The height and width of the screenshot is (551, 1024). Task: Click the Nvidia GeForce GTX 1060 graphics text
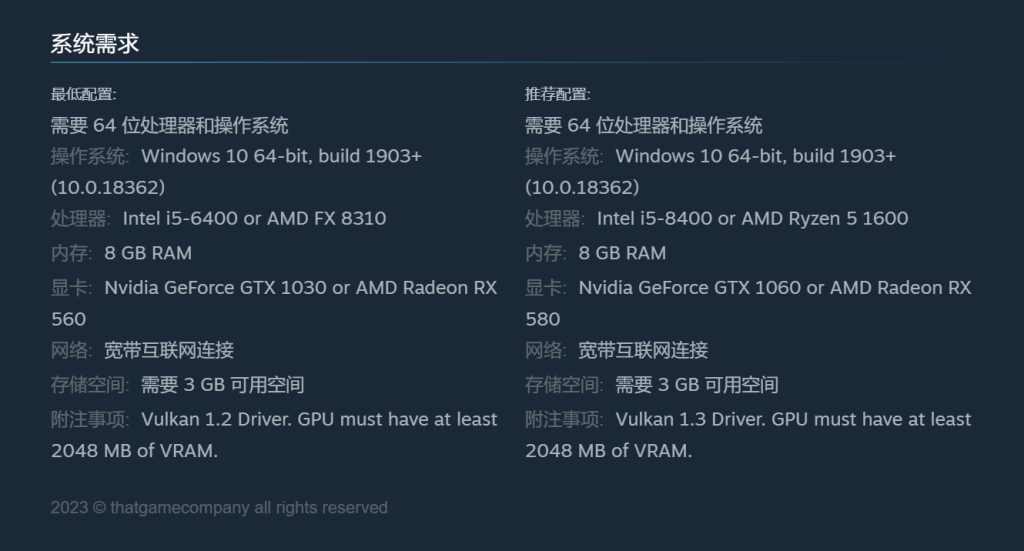coord(774,287)
